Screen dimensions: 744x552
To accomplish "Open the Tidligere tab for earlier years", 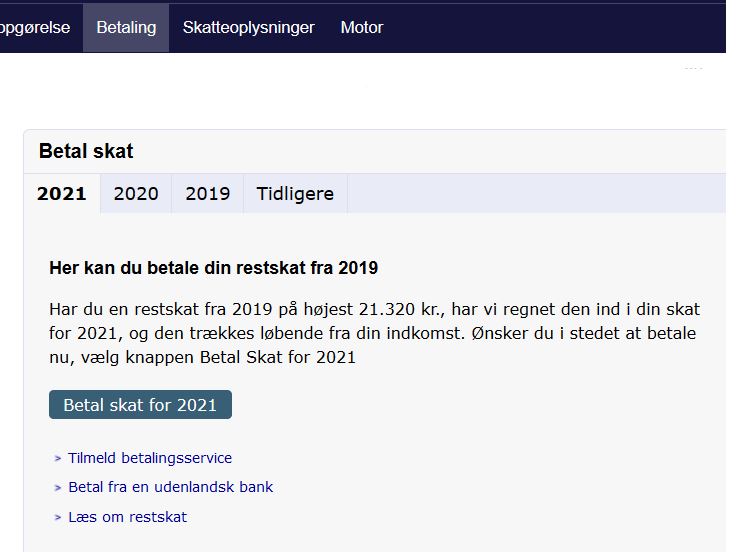I will pos(295,194).
